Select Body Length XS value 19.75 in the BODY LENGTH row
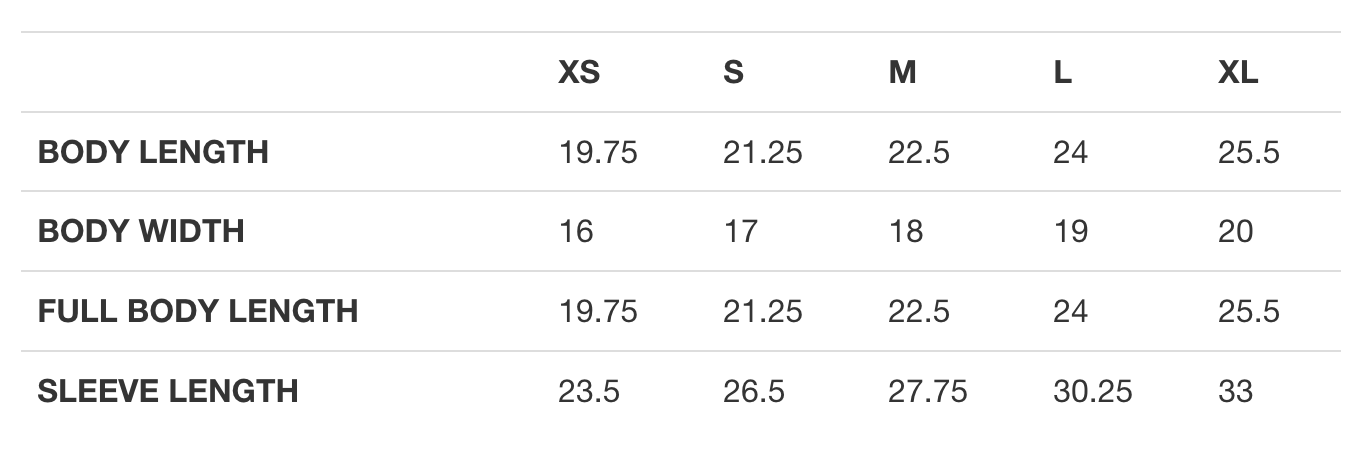1366x450 pixels. click(598, 152)
